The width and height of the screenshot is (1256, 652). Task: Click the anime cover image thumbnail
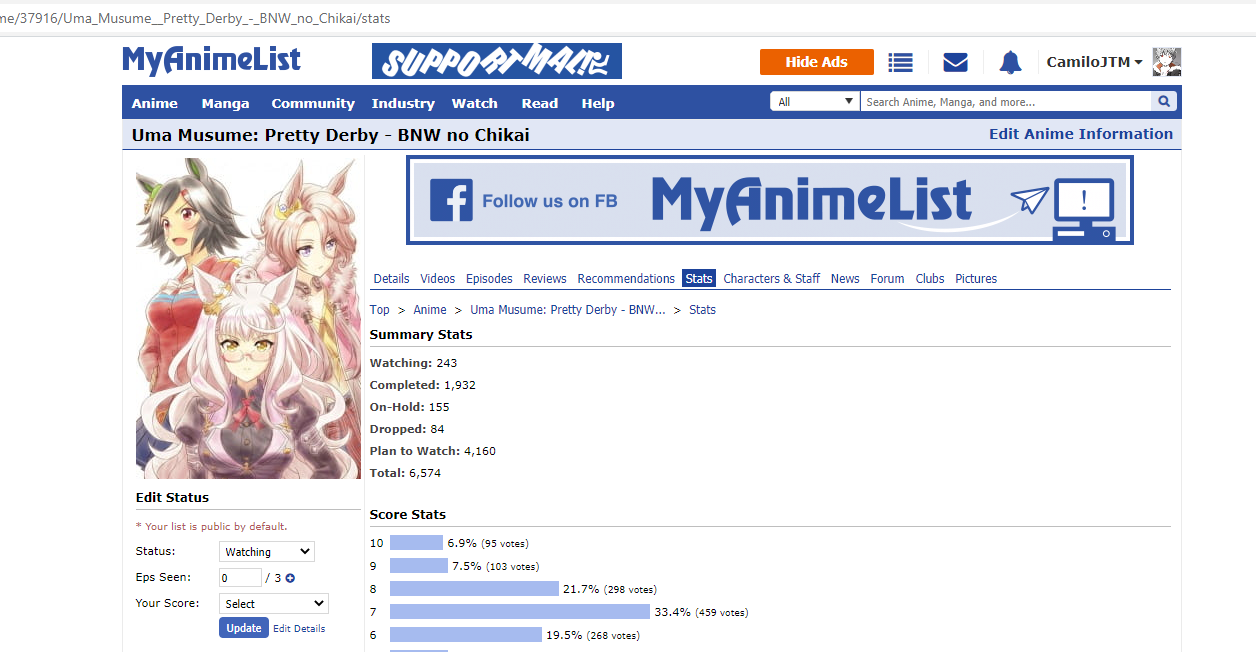(248, 318)
